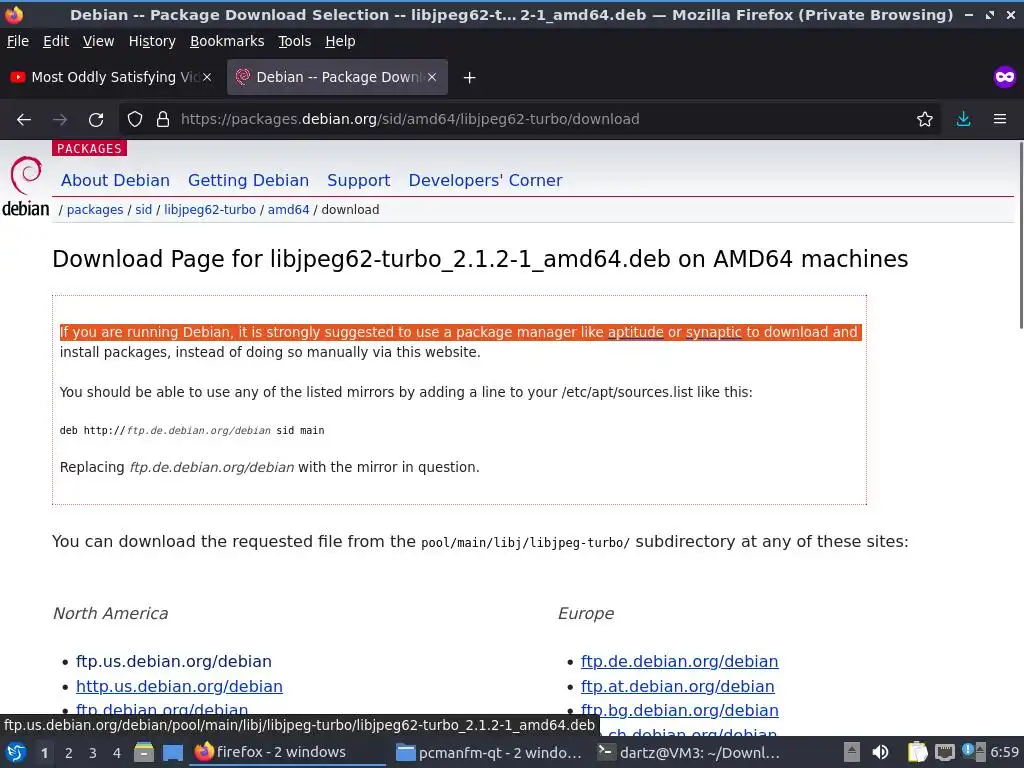Click the sid breadcrumb link

(x=144, y=210)
